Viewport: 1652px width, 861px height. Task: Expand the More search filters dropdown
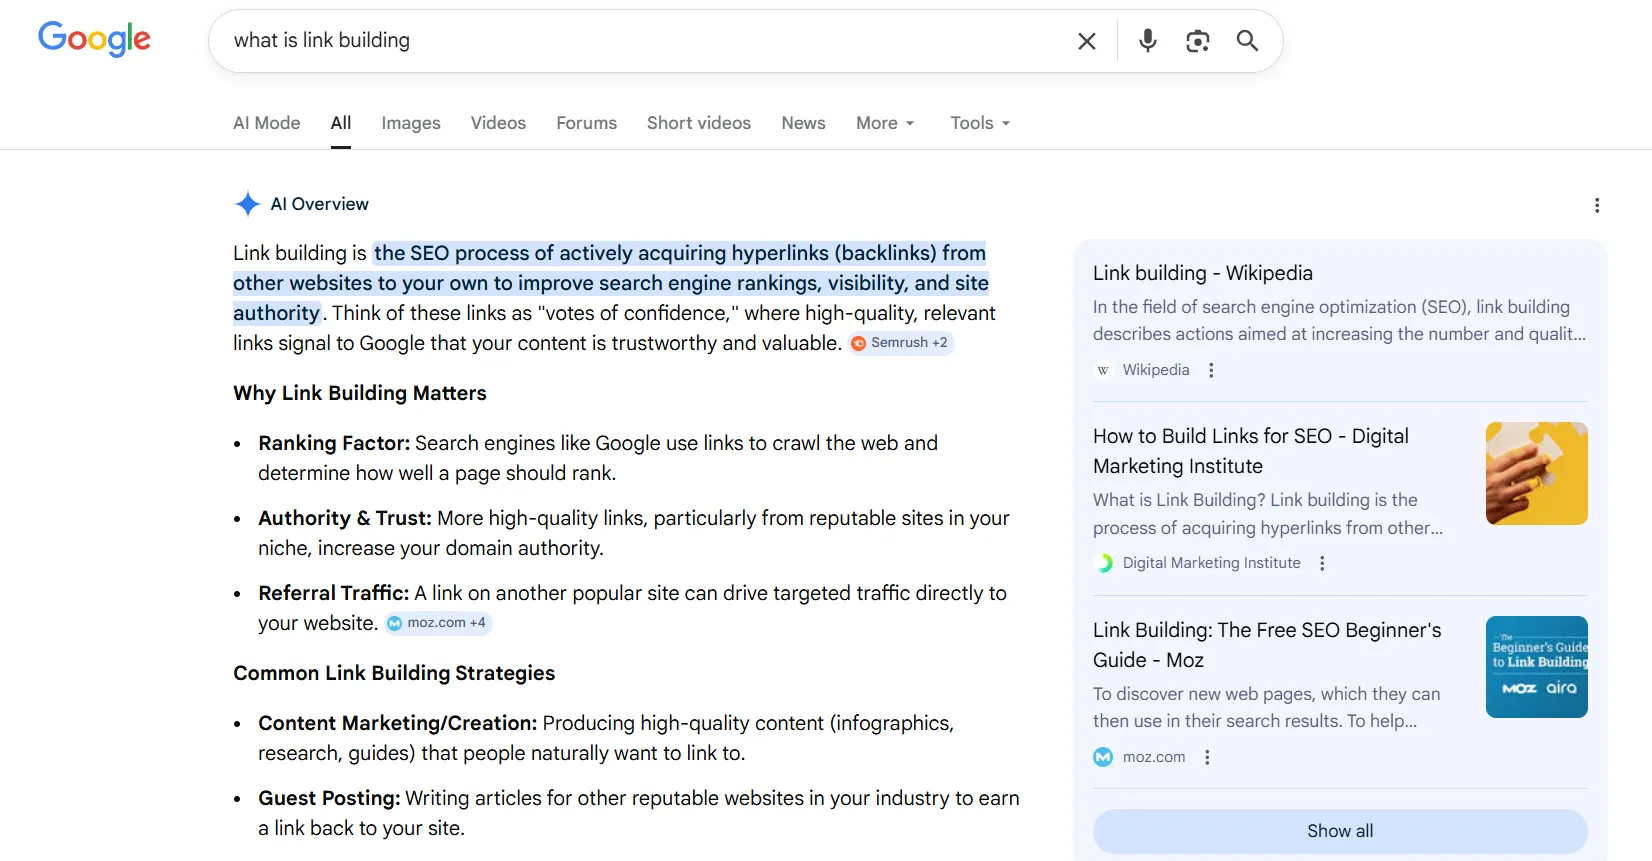click(885, 123)
